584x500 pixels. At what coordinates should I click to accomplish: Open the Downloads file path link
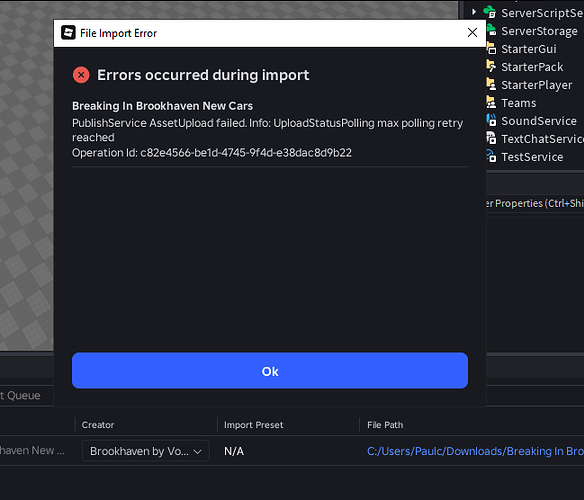click(475, 451)
